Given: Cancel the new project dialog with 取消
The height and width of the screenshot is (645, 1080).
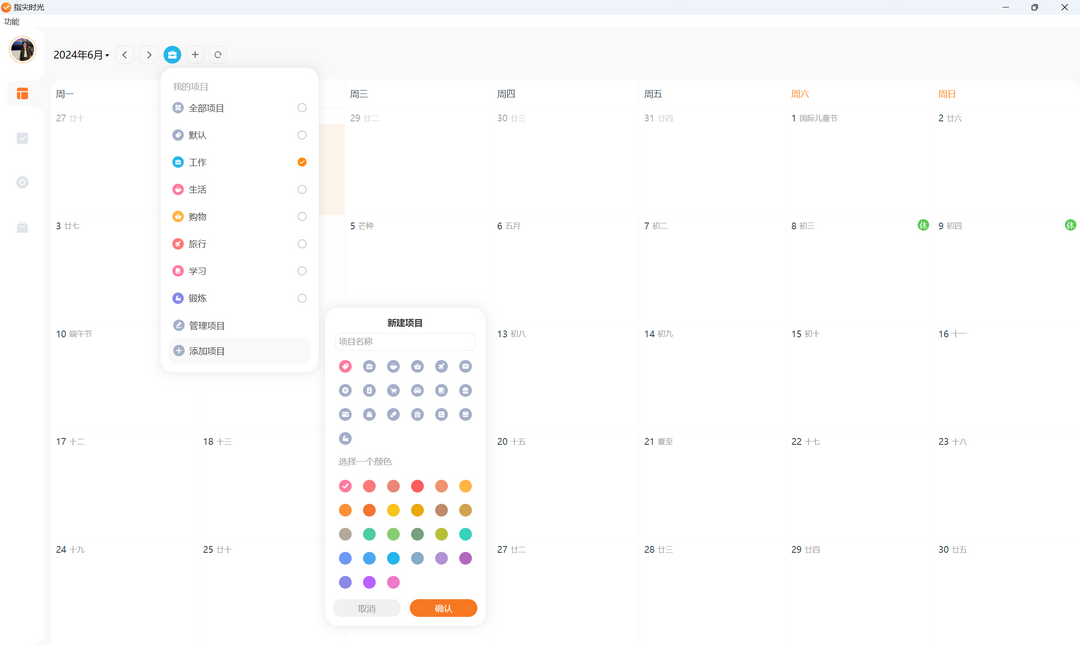Looking at the screenshot, I should click(366, 608).
